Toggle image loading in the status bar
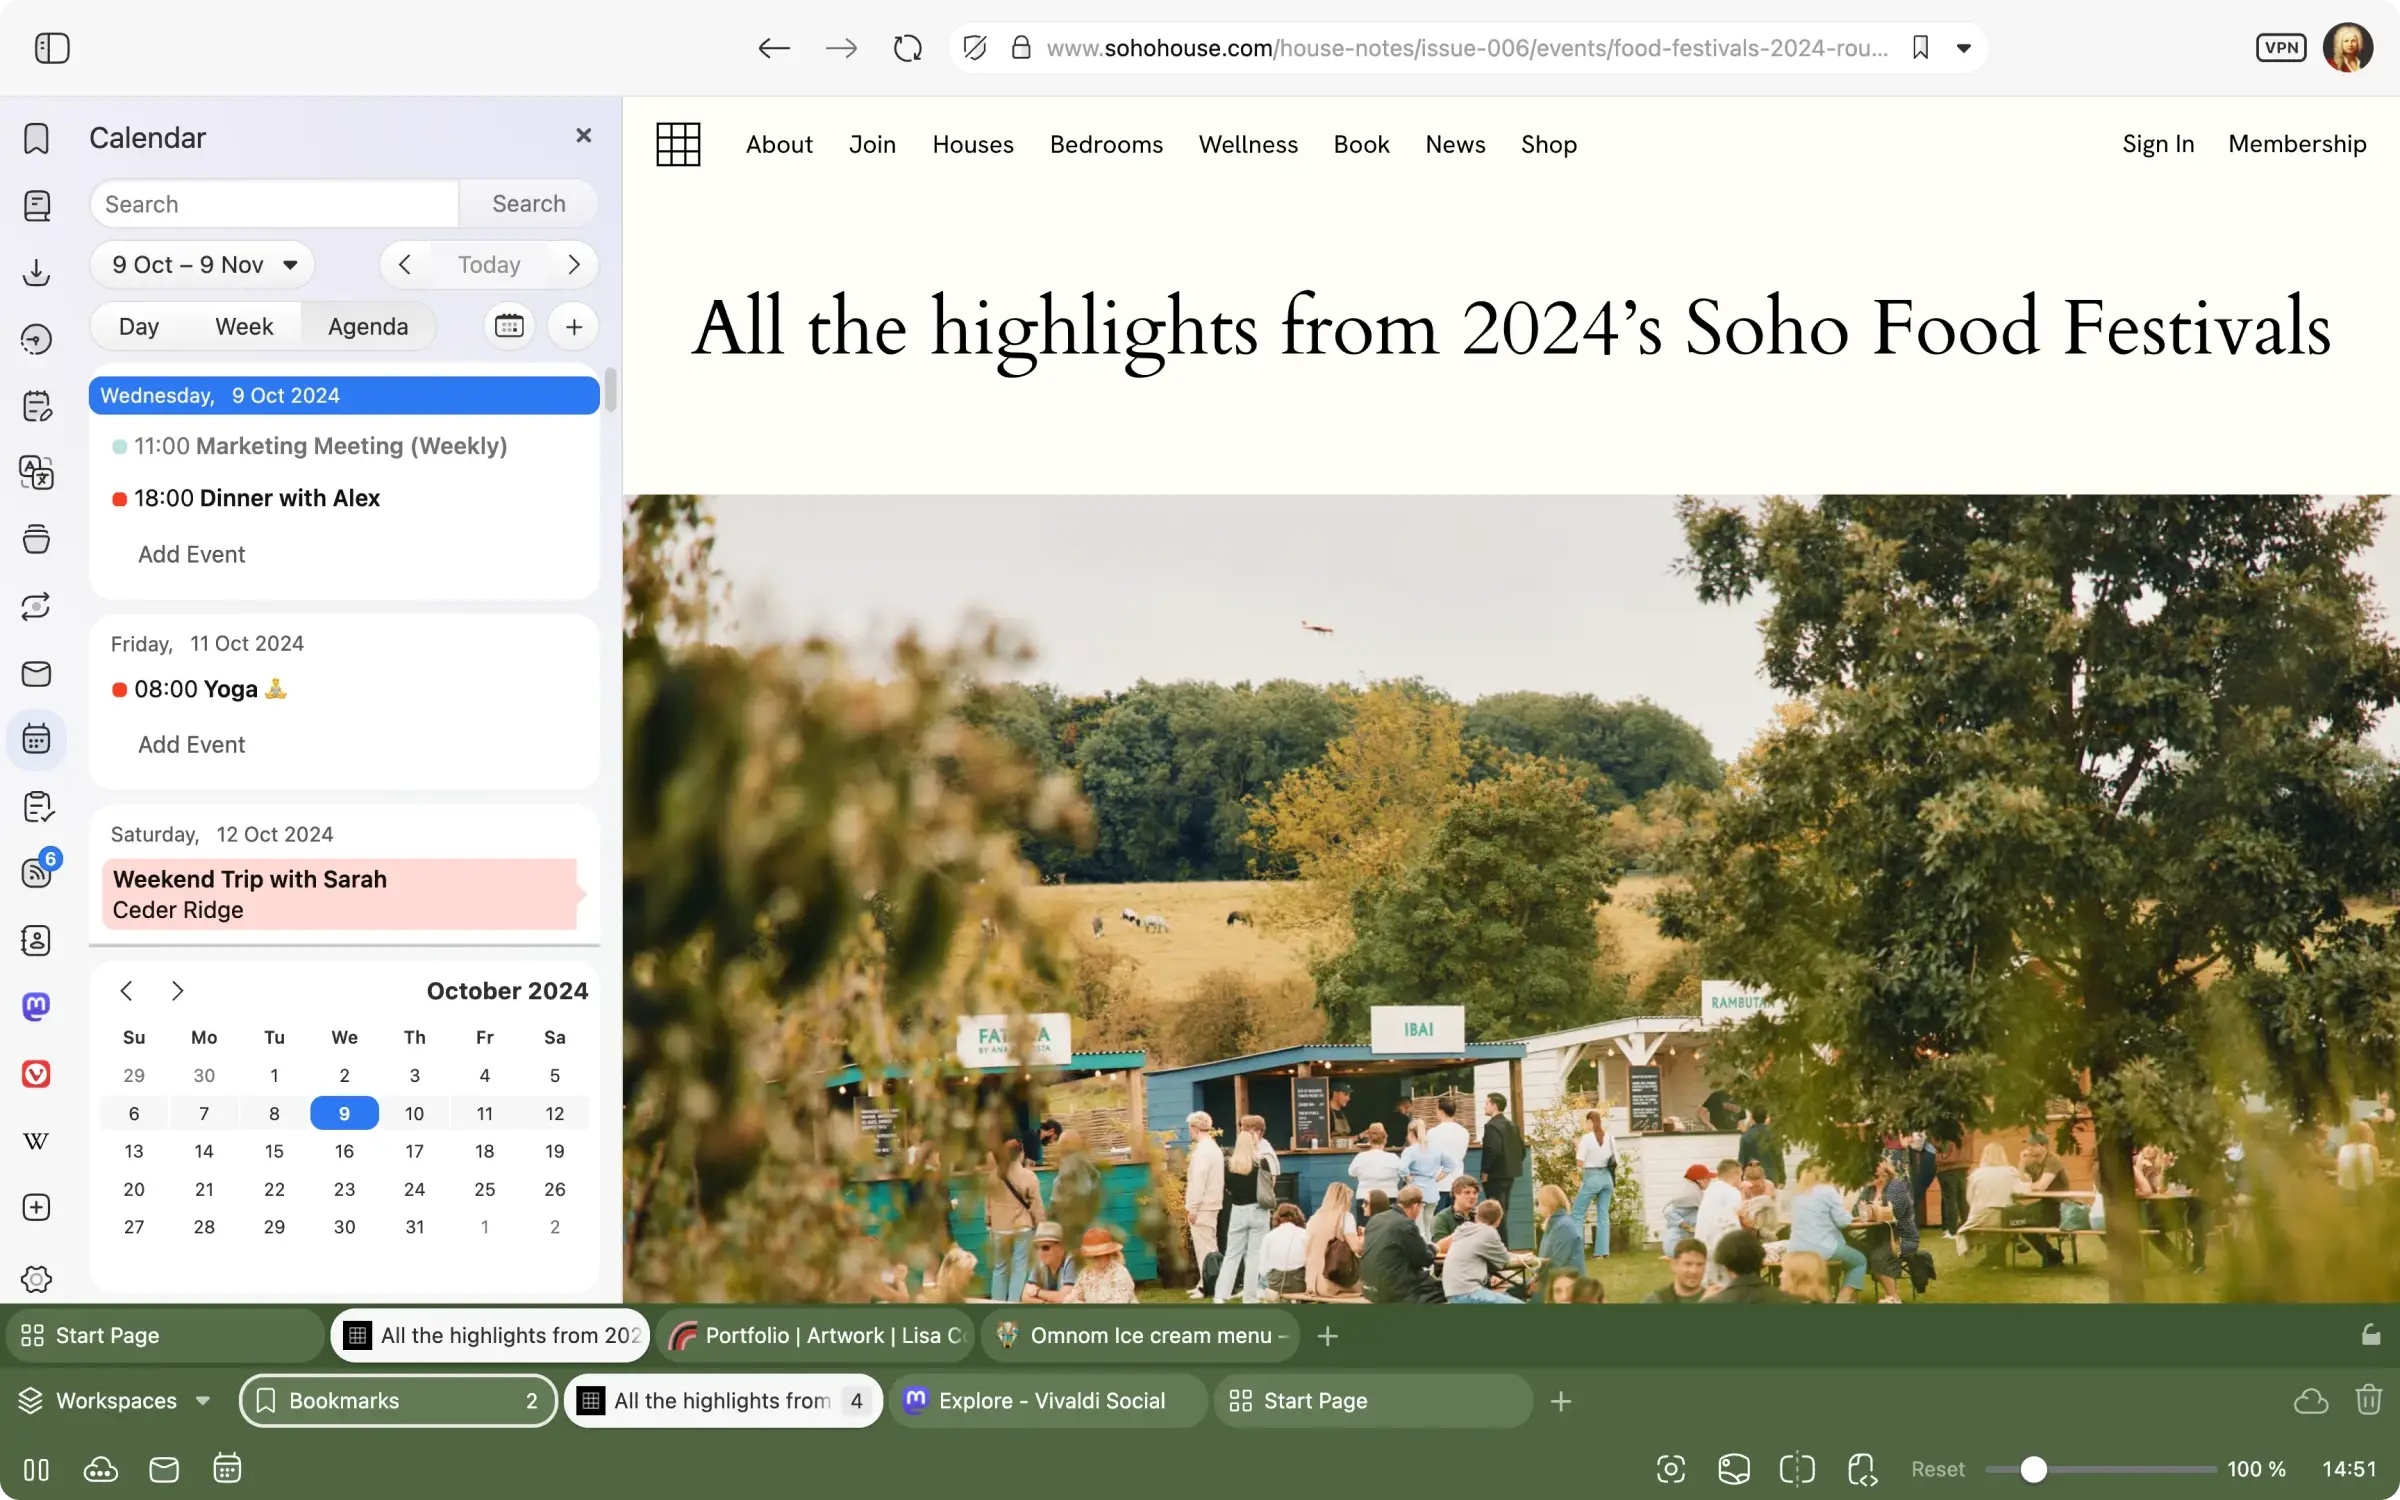The image size is (2400, 1500). tap(1733, 1469)
